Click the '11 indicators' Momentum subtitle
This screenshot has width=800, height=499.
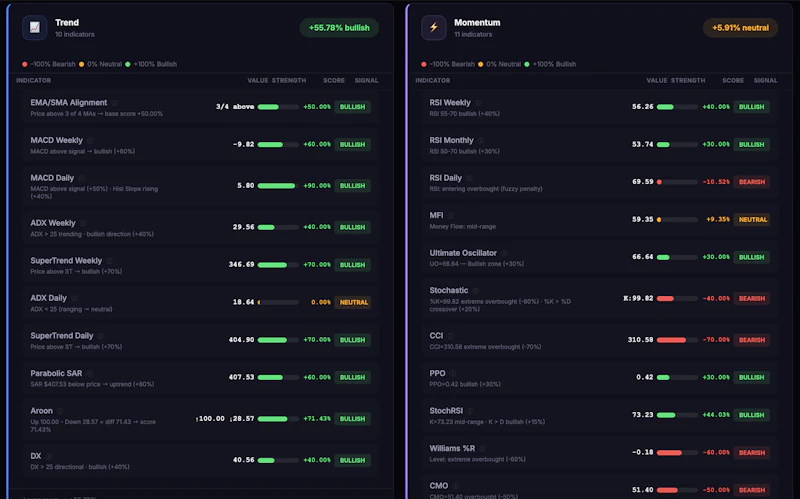473,34
